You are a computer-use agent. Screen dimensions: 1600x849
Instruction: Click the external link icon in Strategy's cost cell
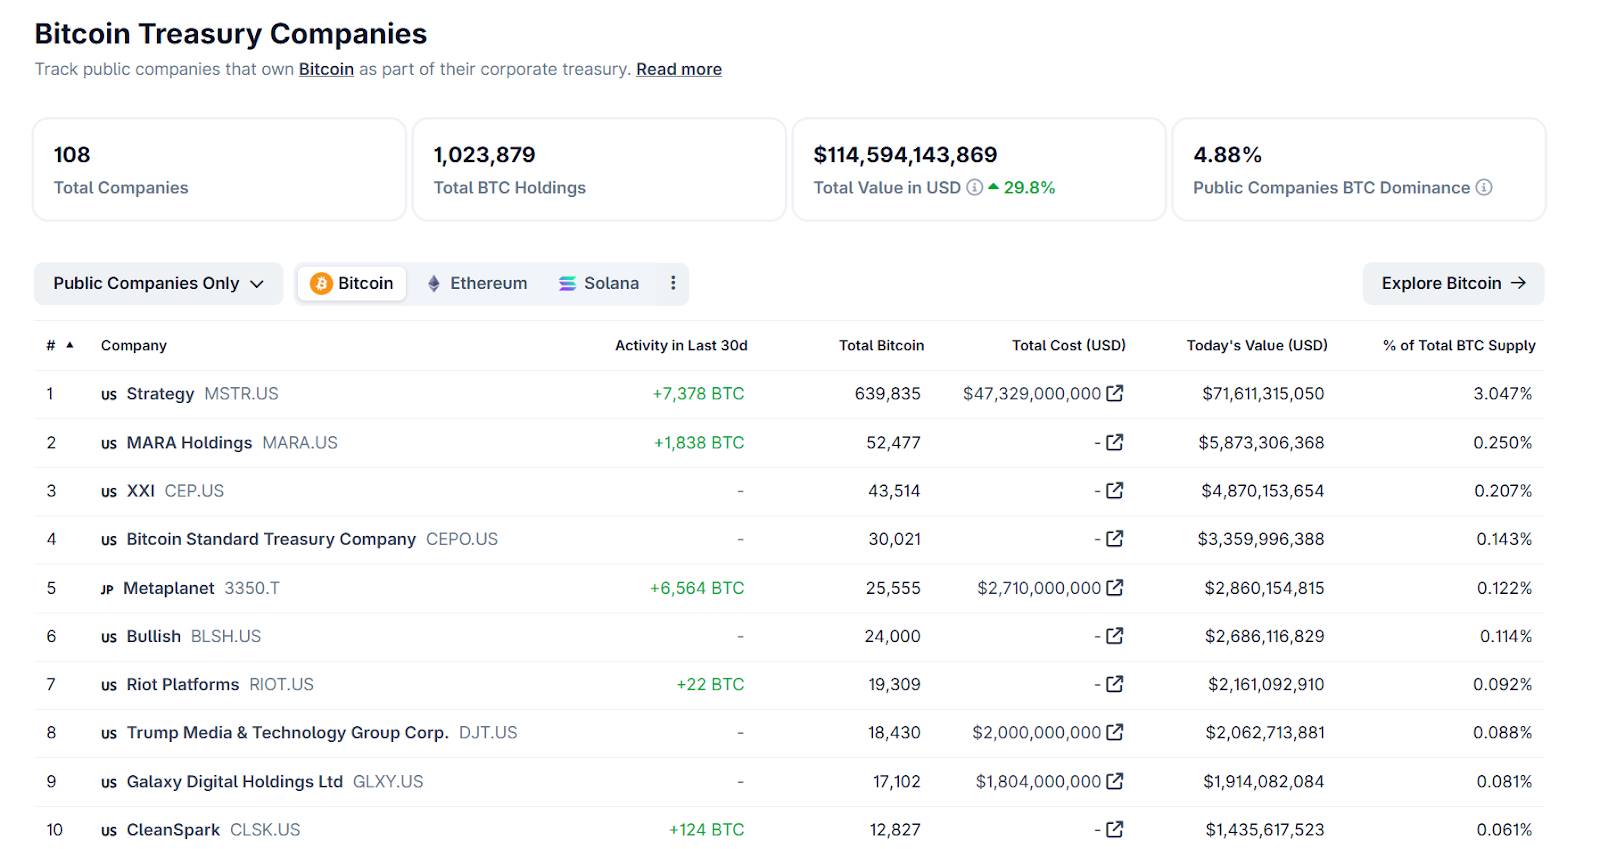coord(1114,394)
